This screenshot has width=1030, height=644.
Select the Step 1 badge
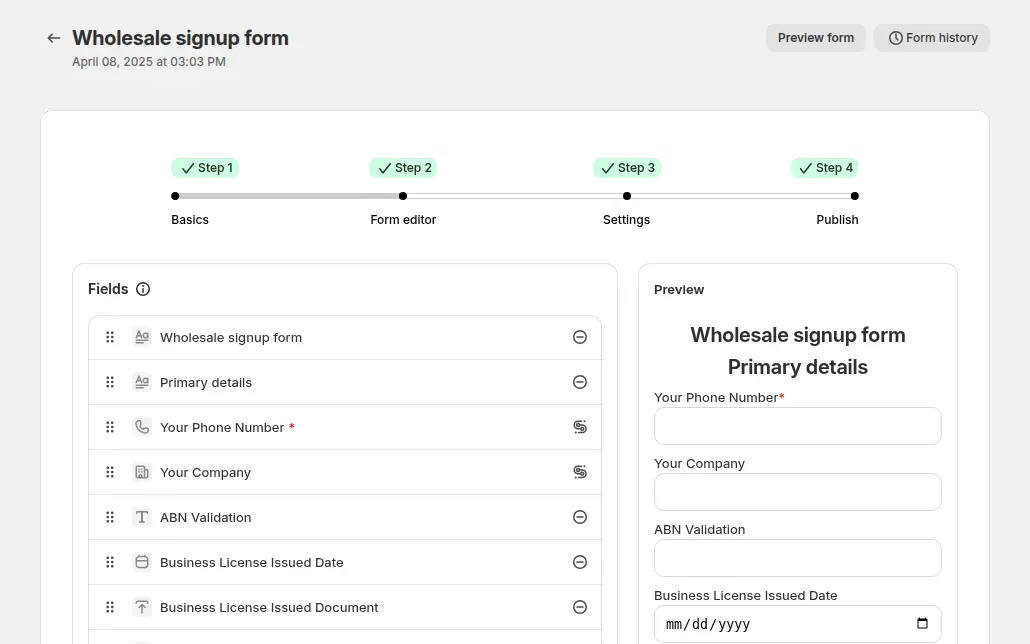click(205, 168)
